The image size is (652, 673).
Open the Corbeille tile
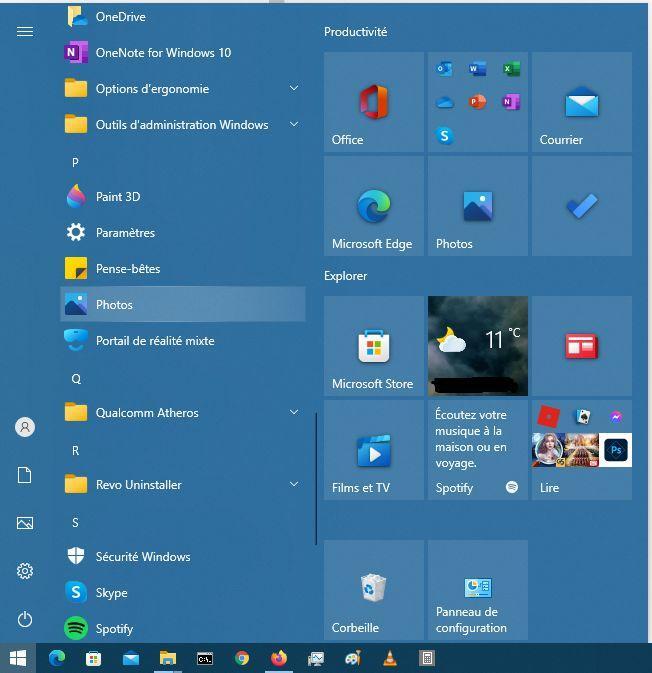pyautogui.click(x=374, y=590)
